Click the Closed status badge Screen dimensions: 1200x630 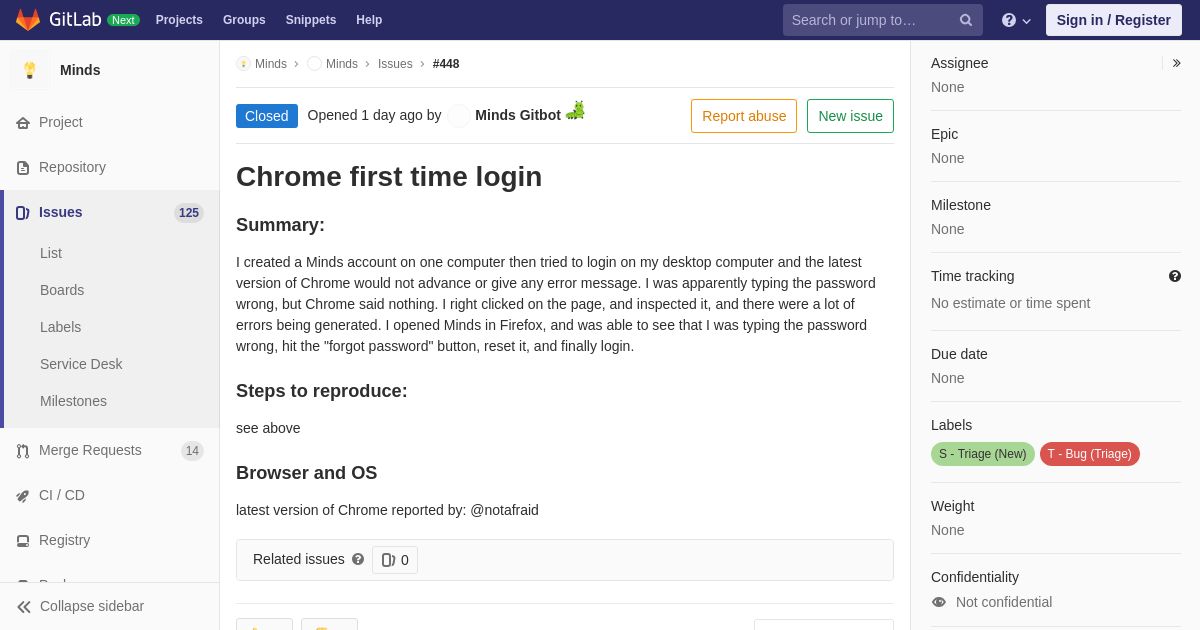coord(267,116)
